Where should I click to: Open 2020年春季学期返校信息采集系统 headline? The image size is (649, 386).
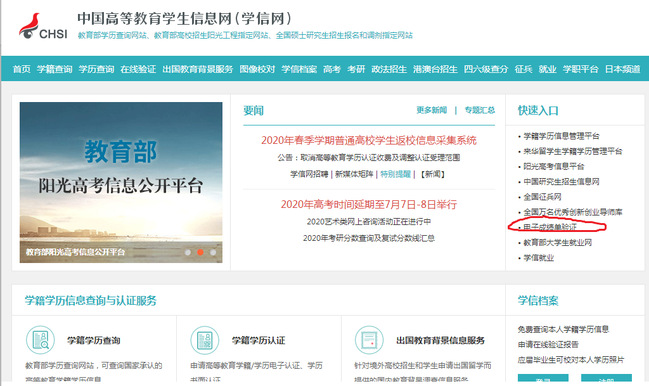[369, 140]
